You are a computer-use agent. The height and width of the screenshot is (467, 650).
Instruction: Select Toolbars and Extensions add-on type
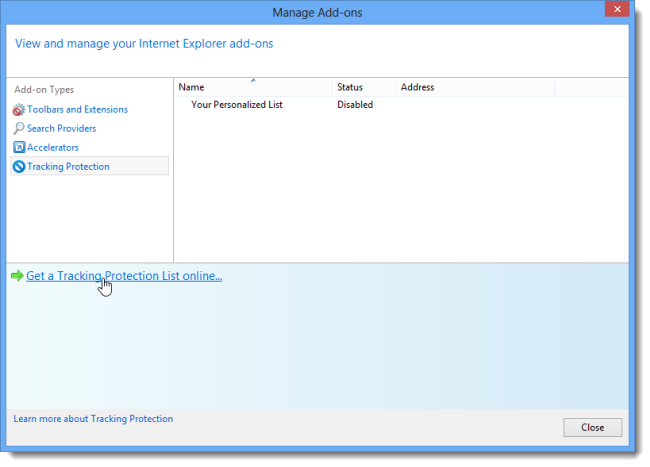pos(78,109)
